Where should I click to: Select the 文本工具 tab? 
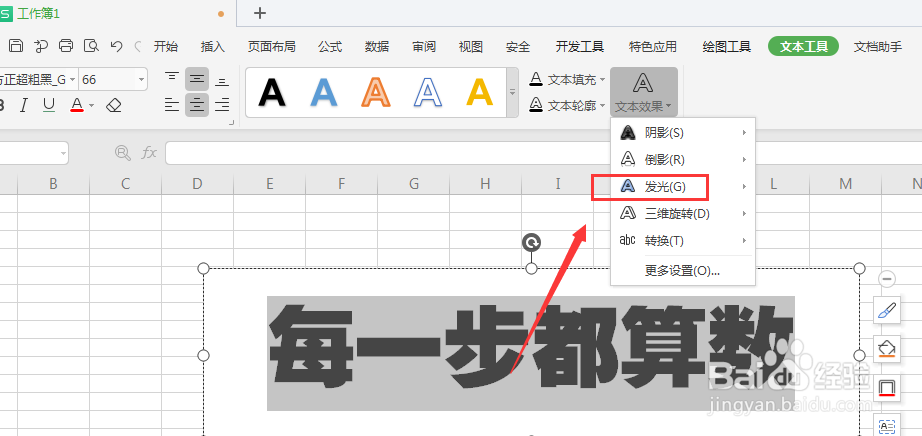803,46
